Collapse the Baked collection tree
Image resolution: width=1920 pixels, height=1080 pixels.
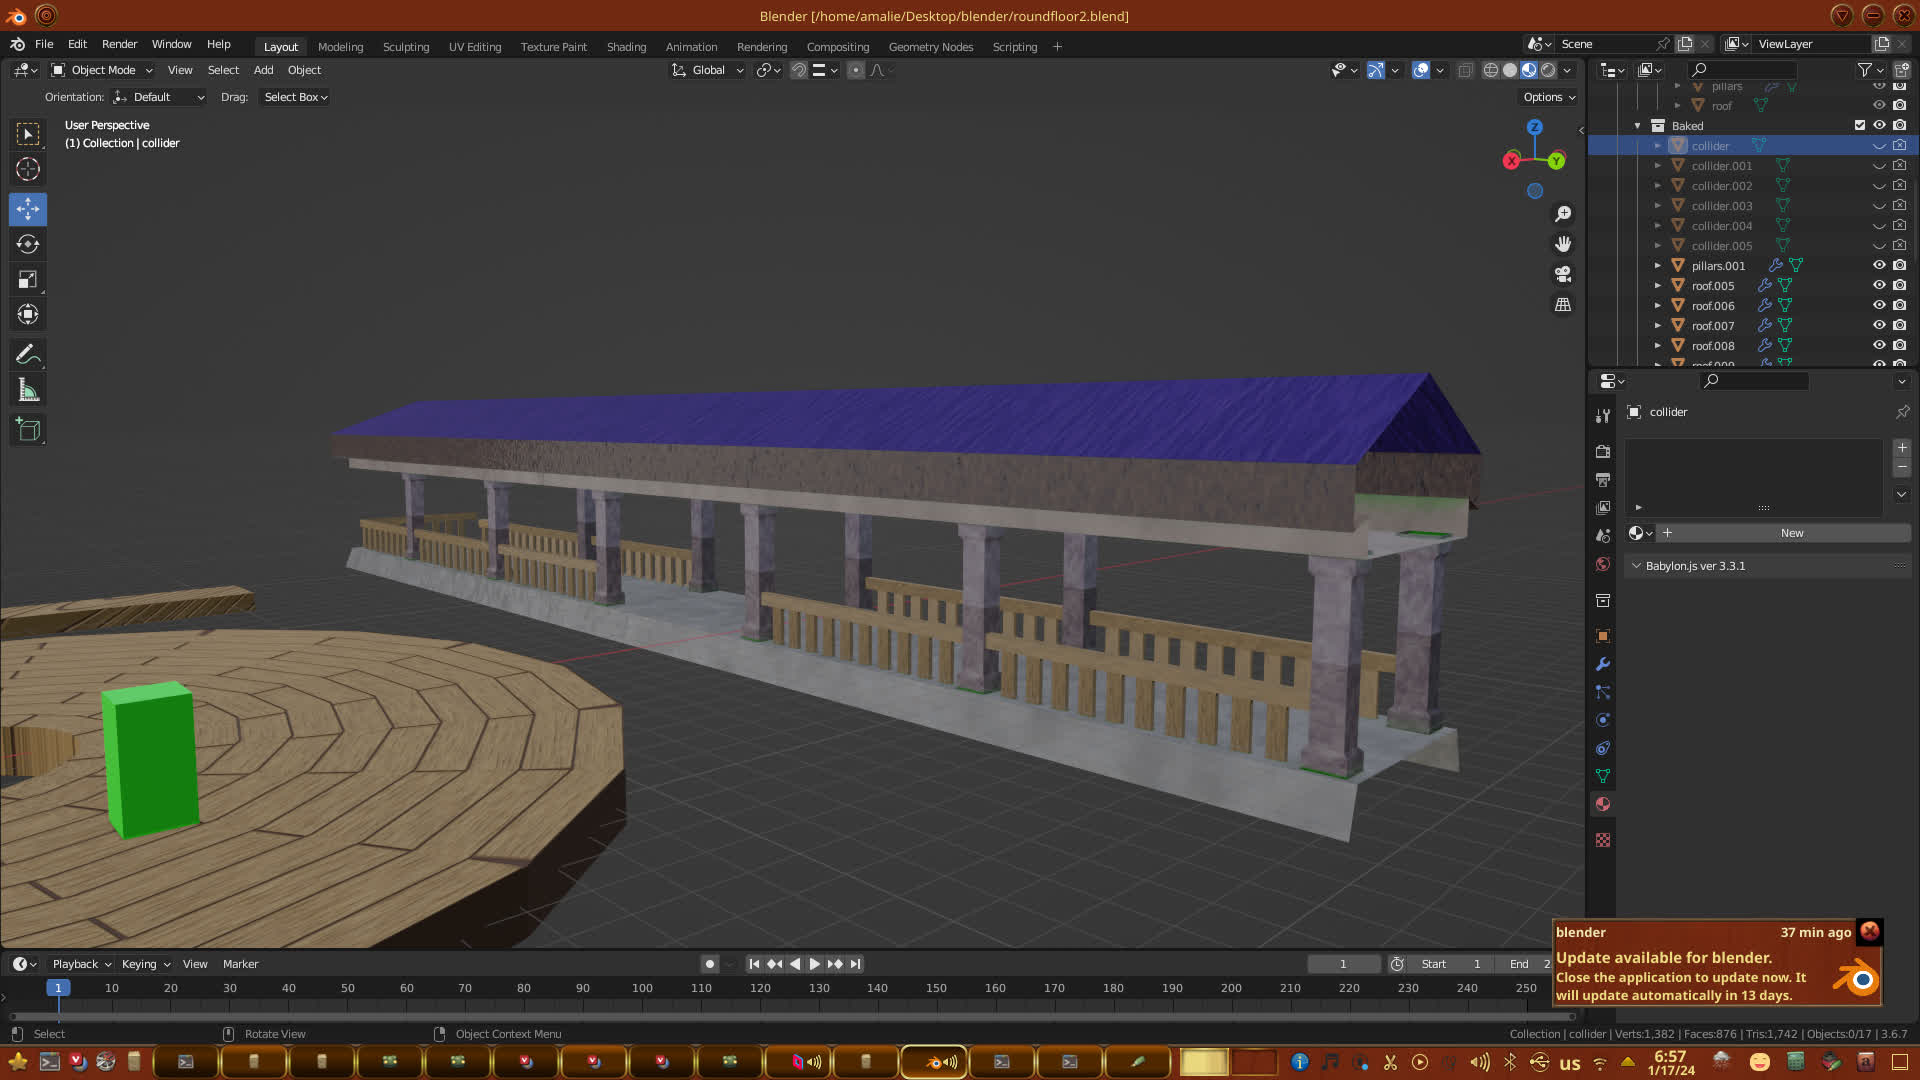tap(1638, 126)
